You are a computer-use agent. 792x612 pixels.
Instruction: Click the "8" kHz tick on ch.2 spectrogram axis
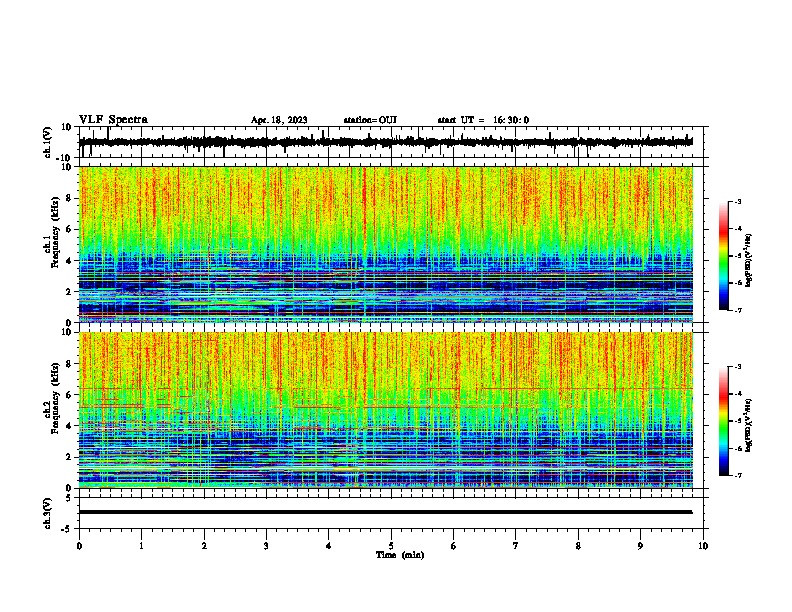pyautogui.click(x=69, y=364)
